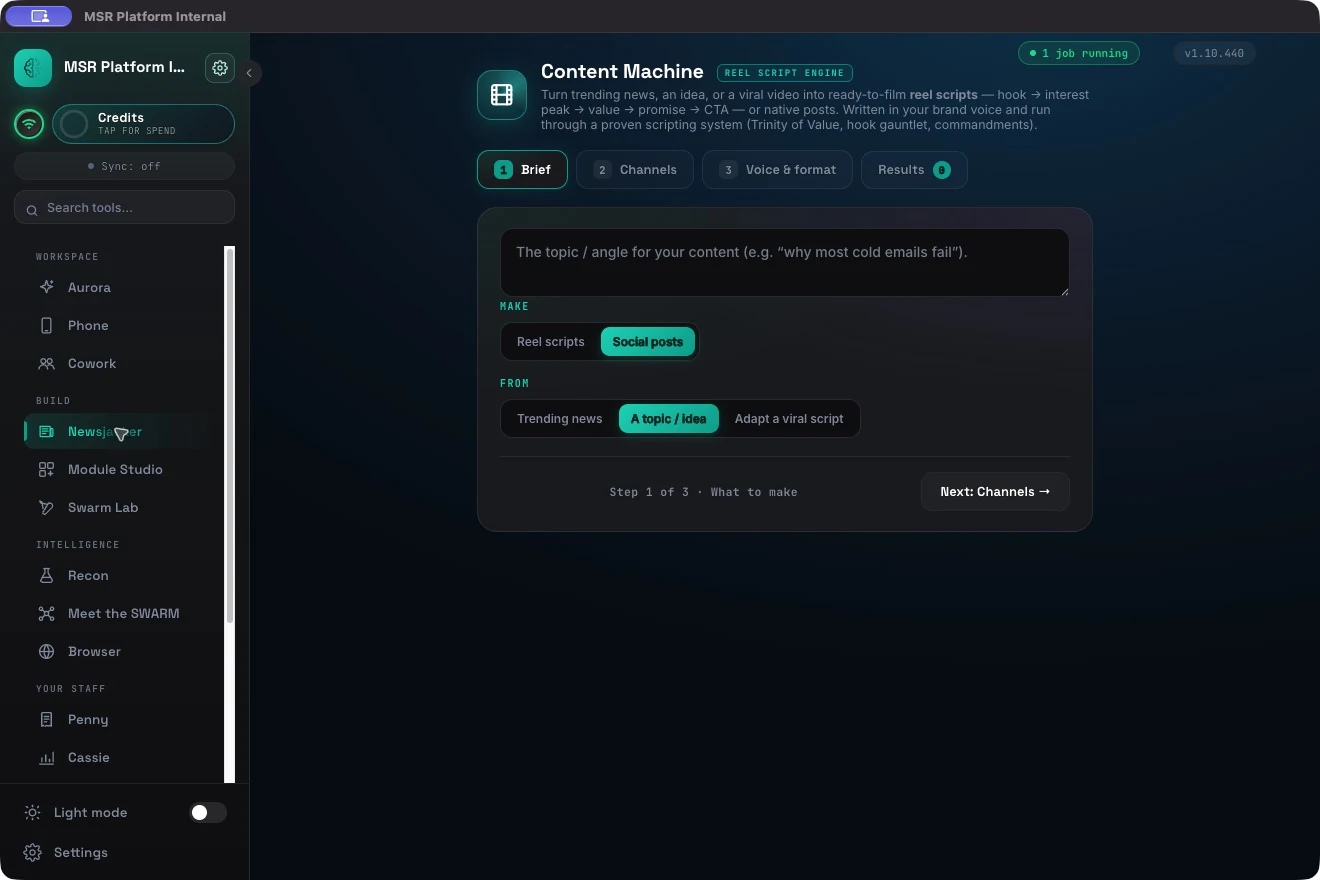
Task: Select the Social posts option under Make
Action: 648,341
